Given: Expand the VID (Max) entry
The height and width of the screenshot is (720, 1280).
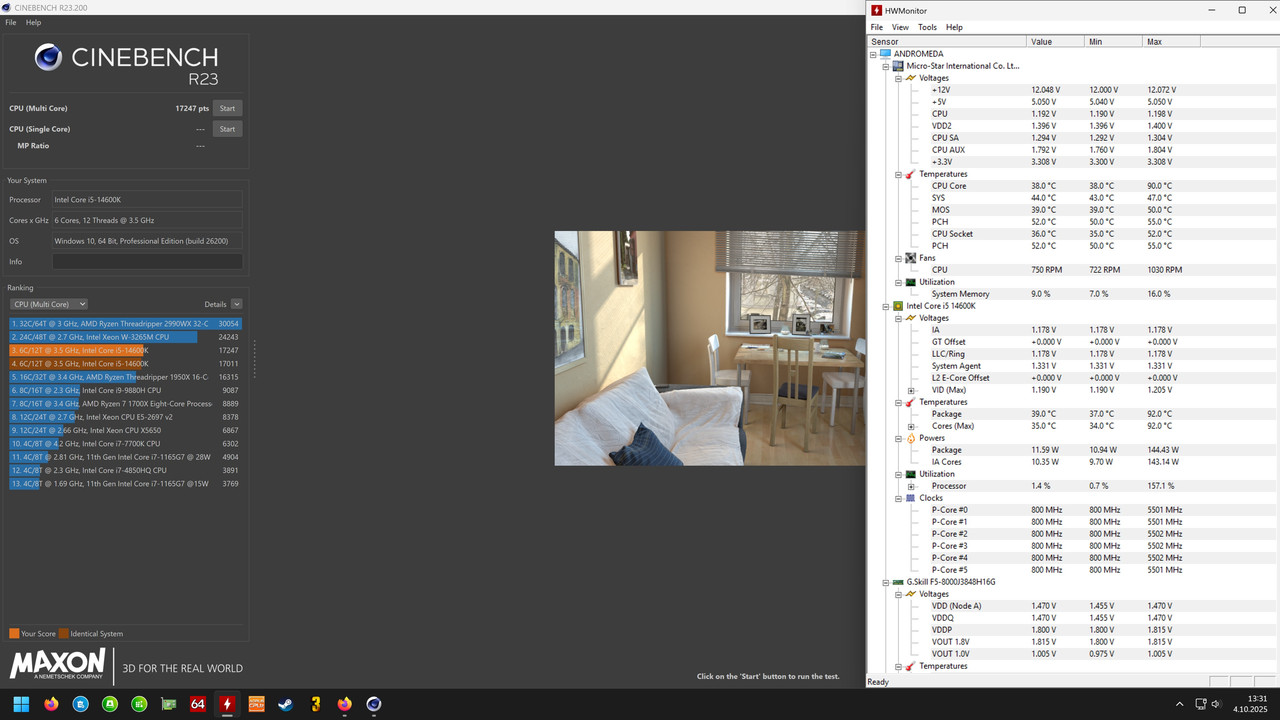Looking at the screenshot, I should point(911,390).
